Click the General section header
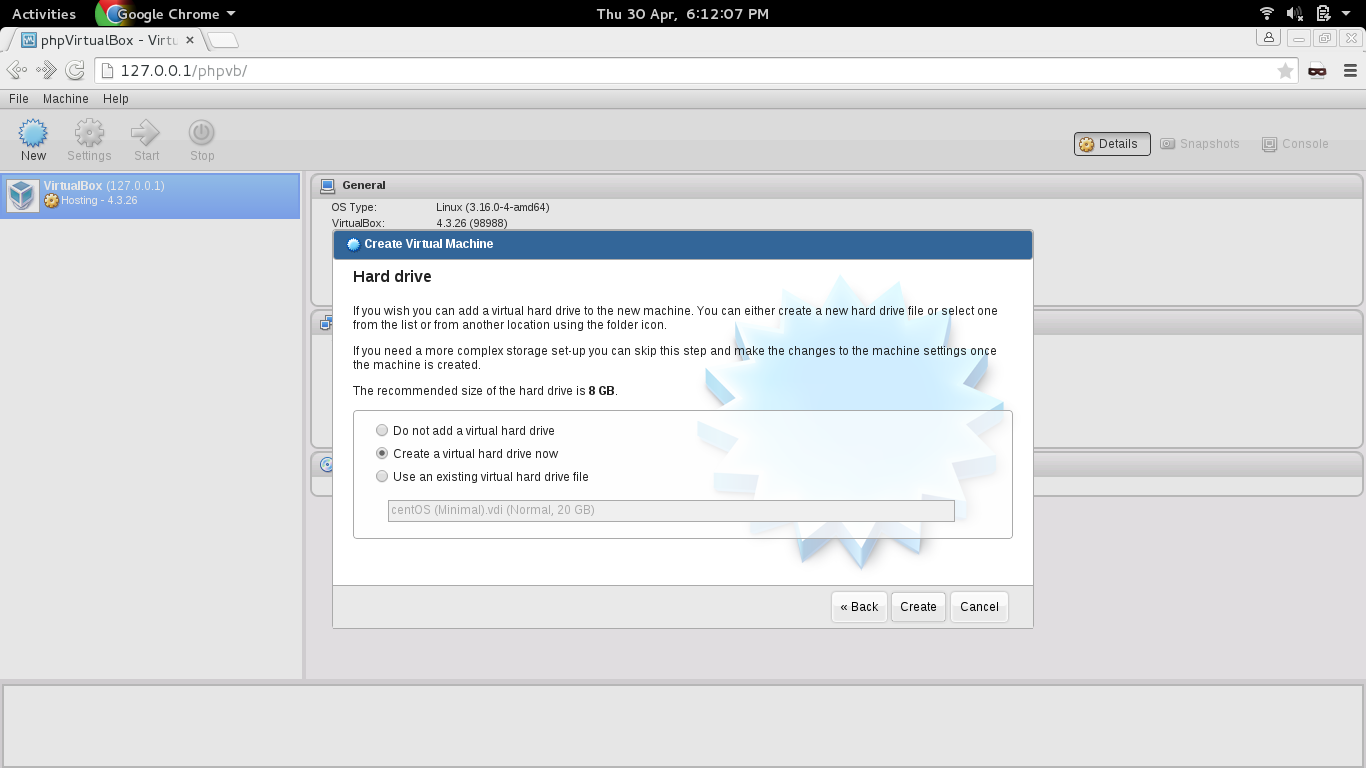The width and height of the screenshot is (1366, 768). [836, 185]
